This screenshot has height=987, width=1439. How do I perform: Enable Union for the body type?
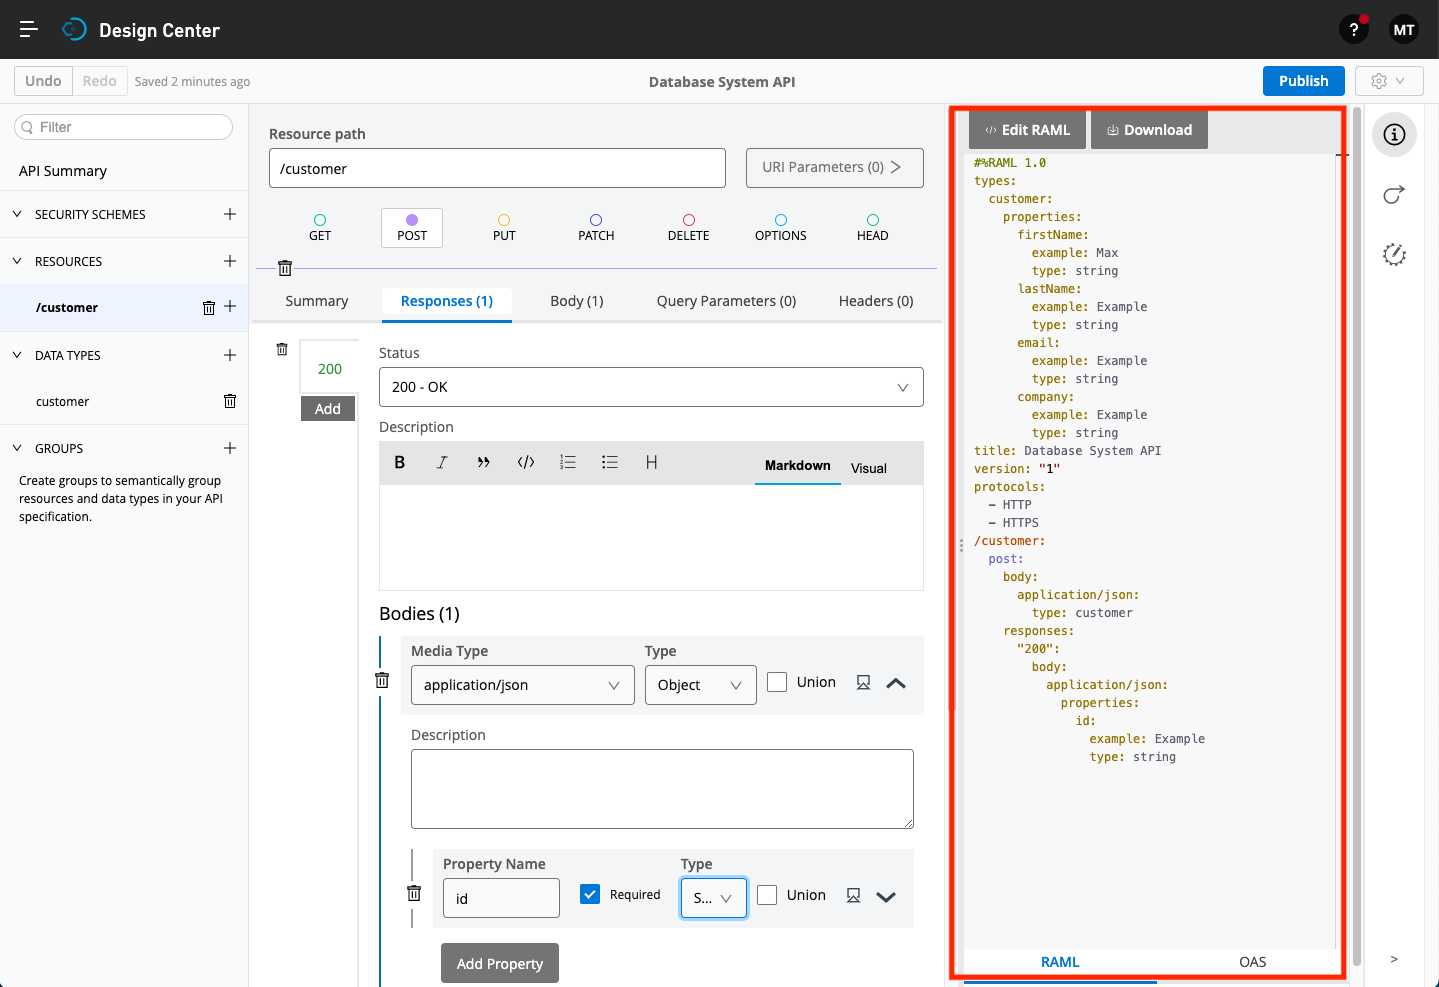[x=777, y=682]
